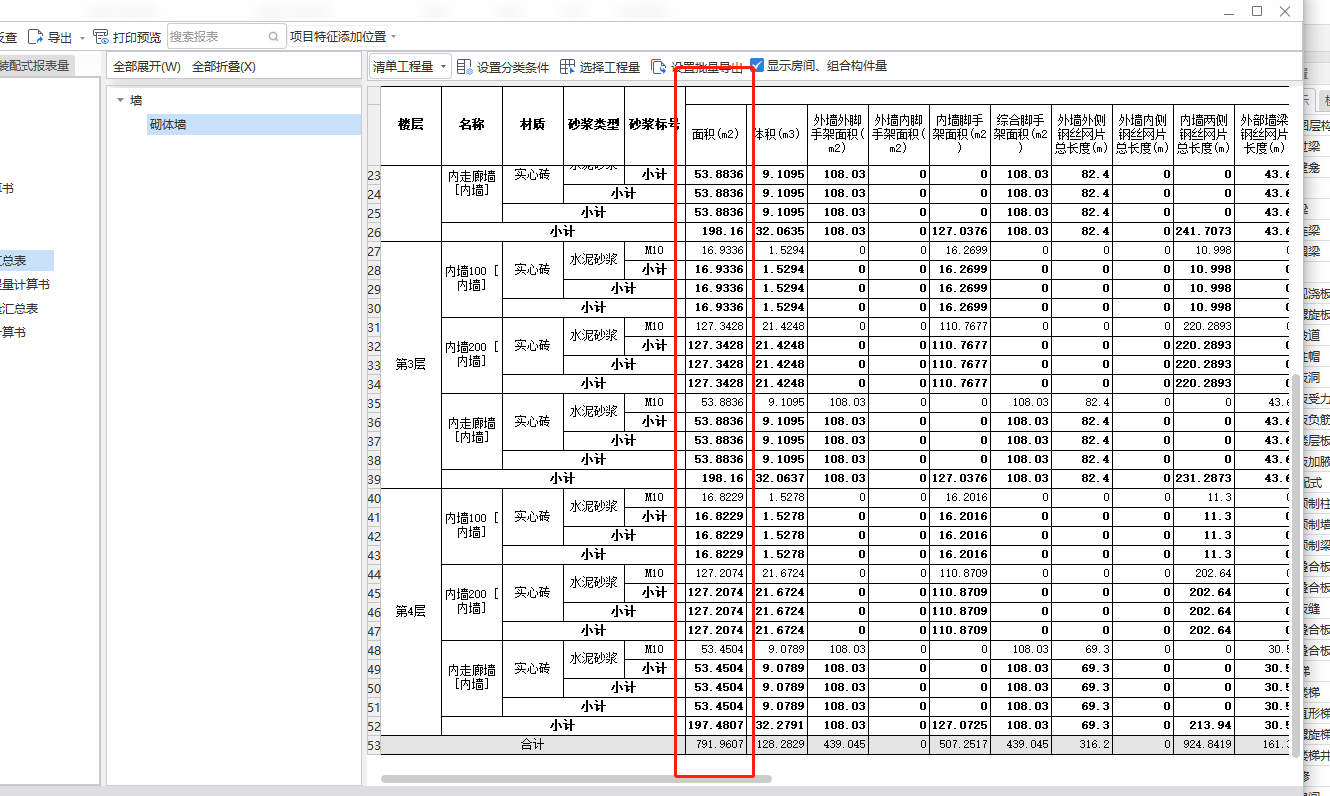Click the 面积(m2) column header
This screenshot has width=1330, height=796.
pos(716,133)
